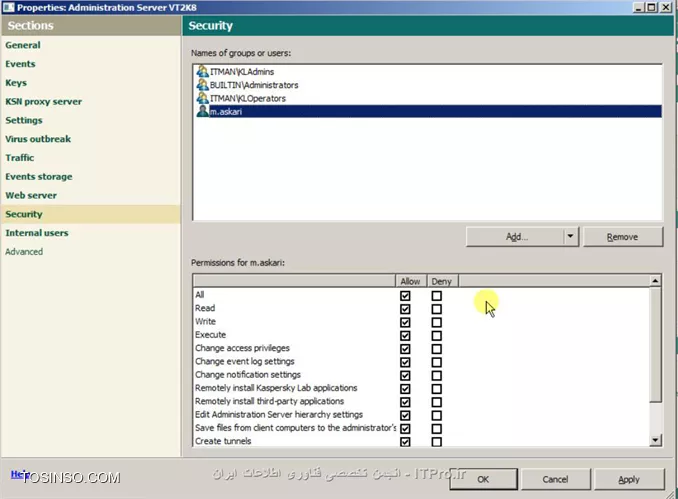The height and width of the screenshot is (499, 678).
Task: Toggle Allow checkbox for Read
Action: [x=405, y=309]
